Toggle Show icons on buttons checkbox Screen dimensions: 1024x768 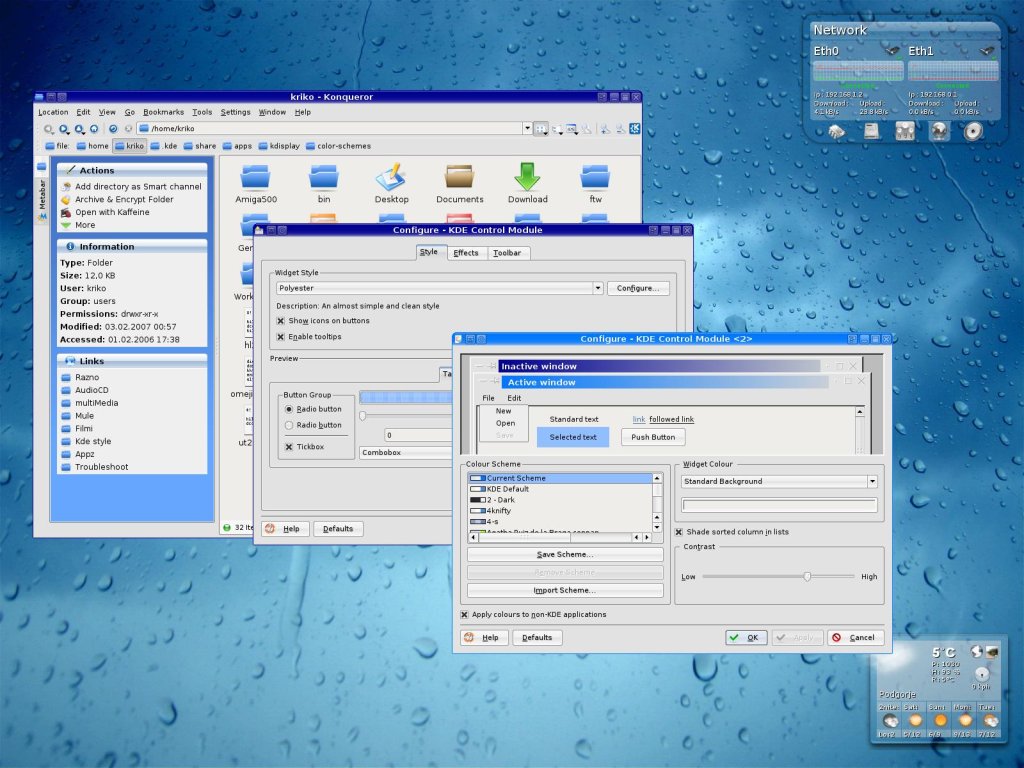(281, 321)
